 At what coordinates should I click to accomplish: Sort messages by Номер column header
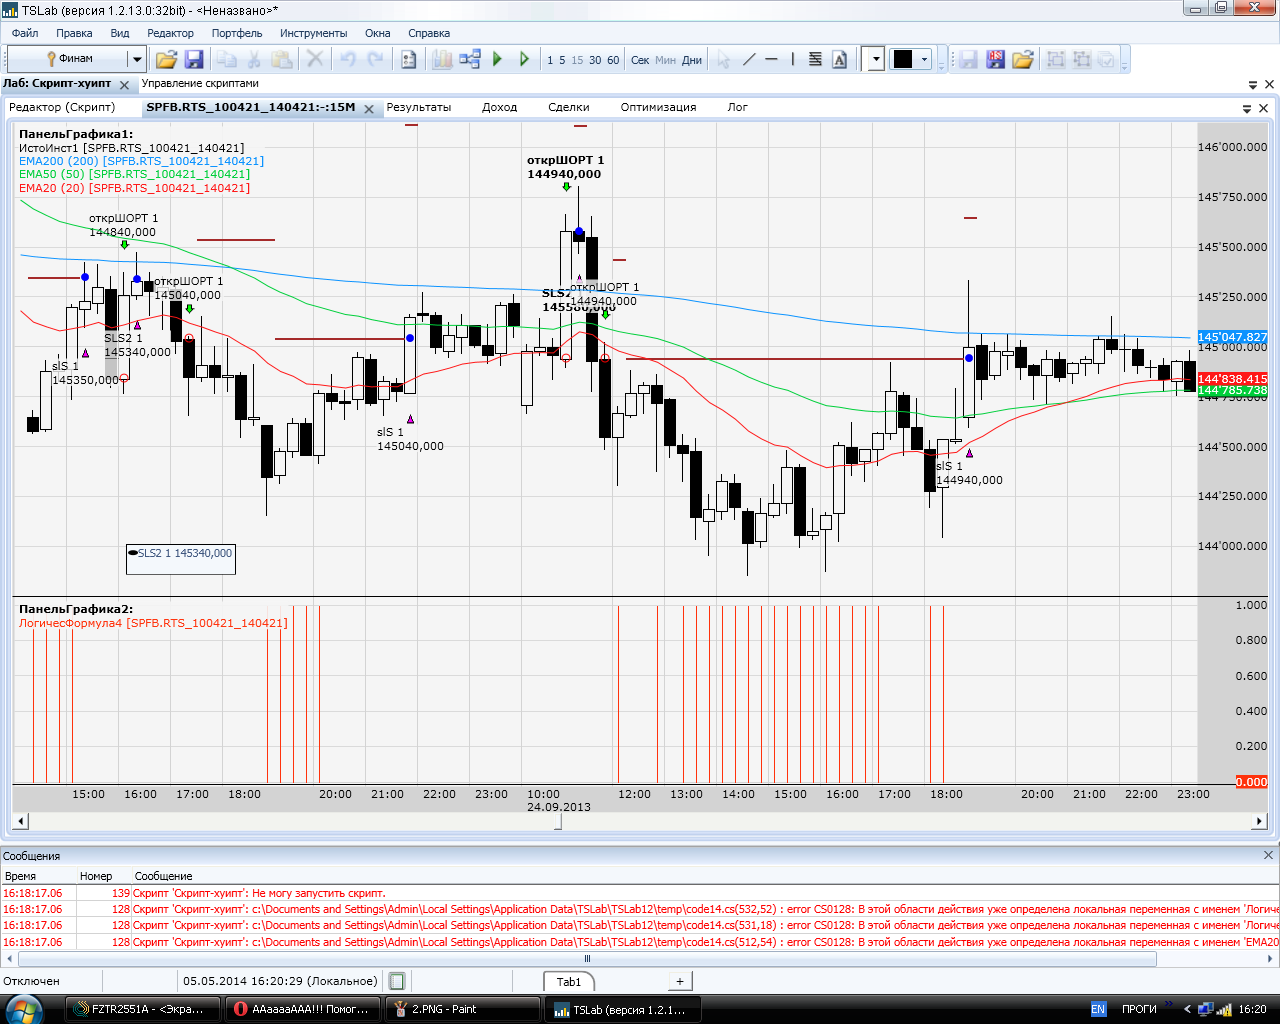[105, 876]
